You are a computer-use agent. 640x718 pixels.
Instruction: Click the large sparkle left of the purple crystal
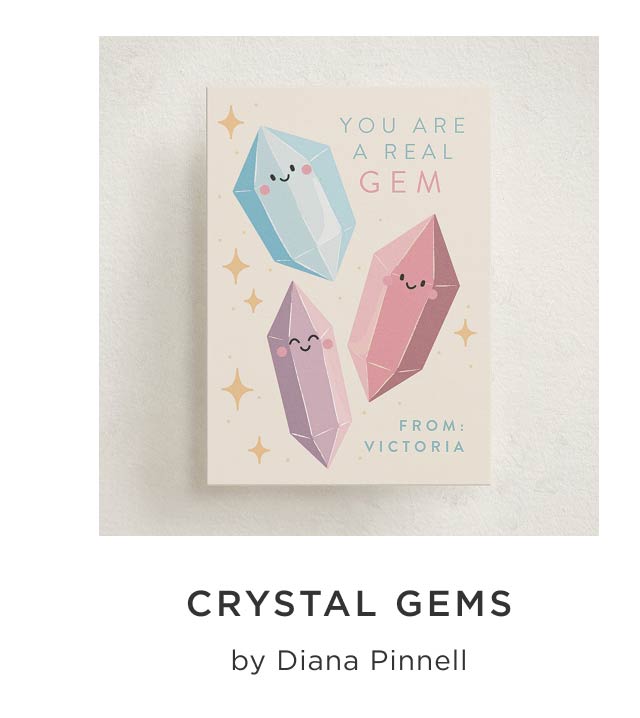click(237, 389)
